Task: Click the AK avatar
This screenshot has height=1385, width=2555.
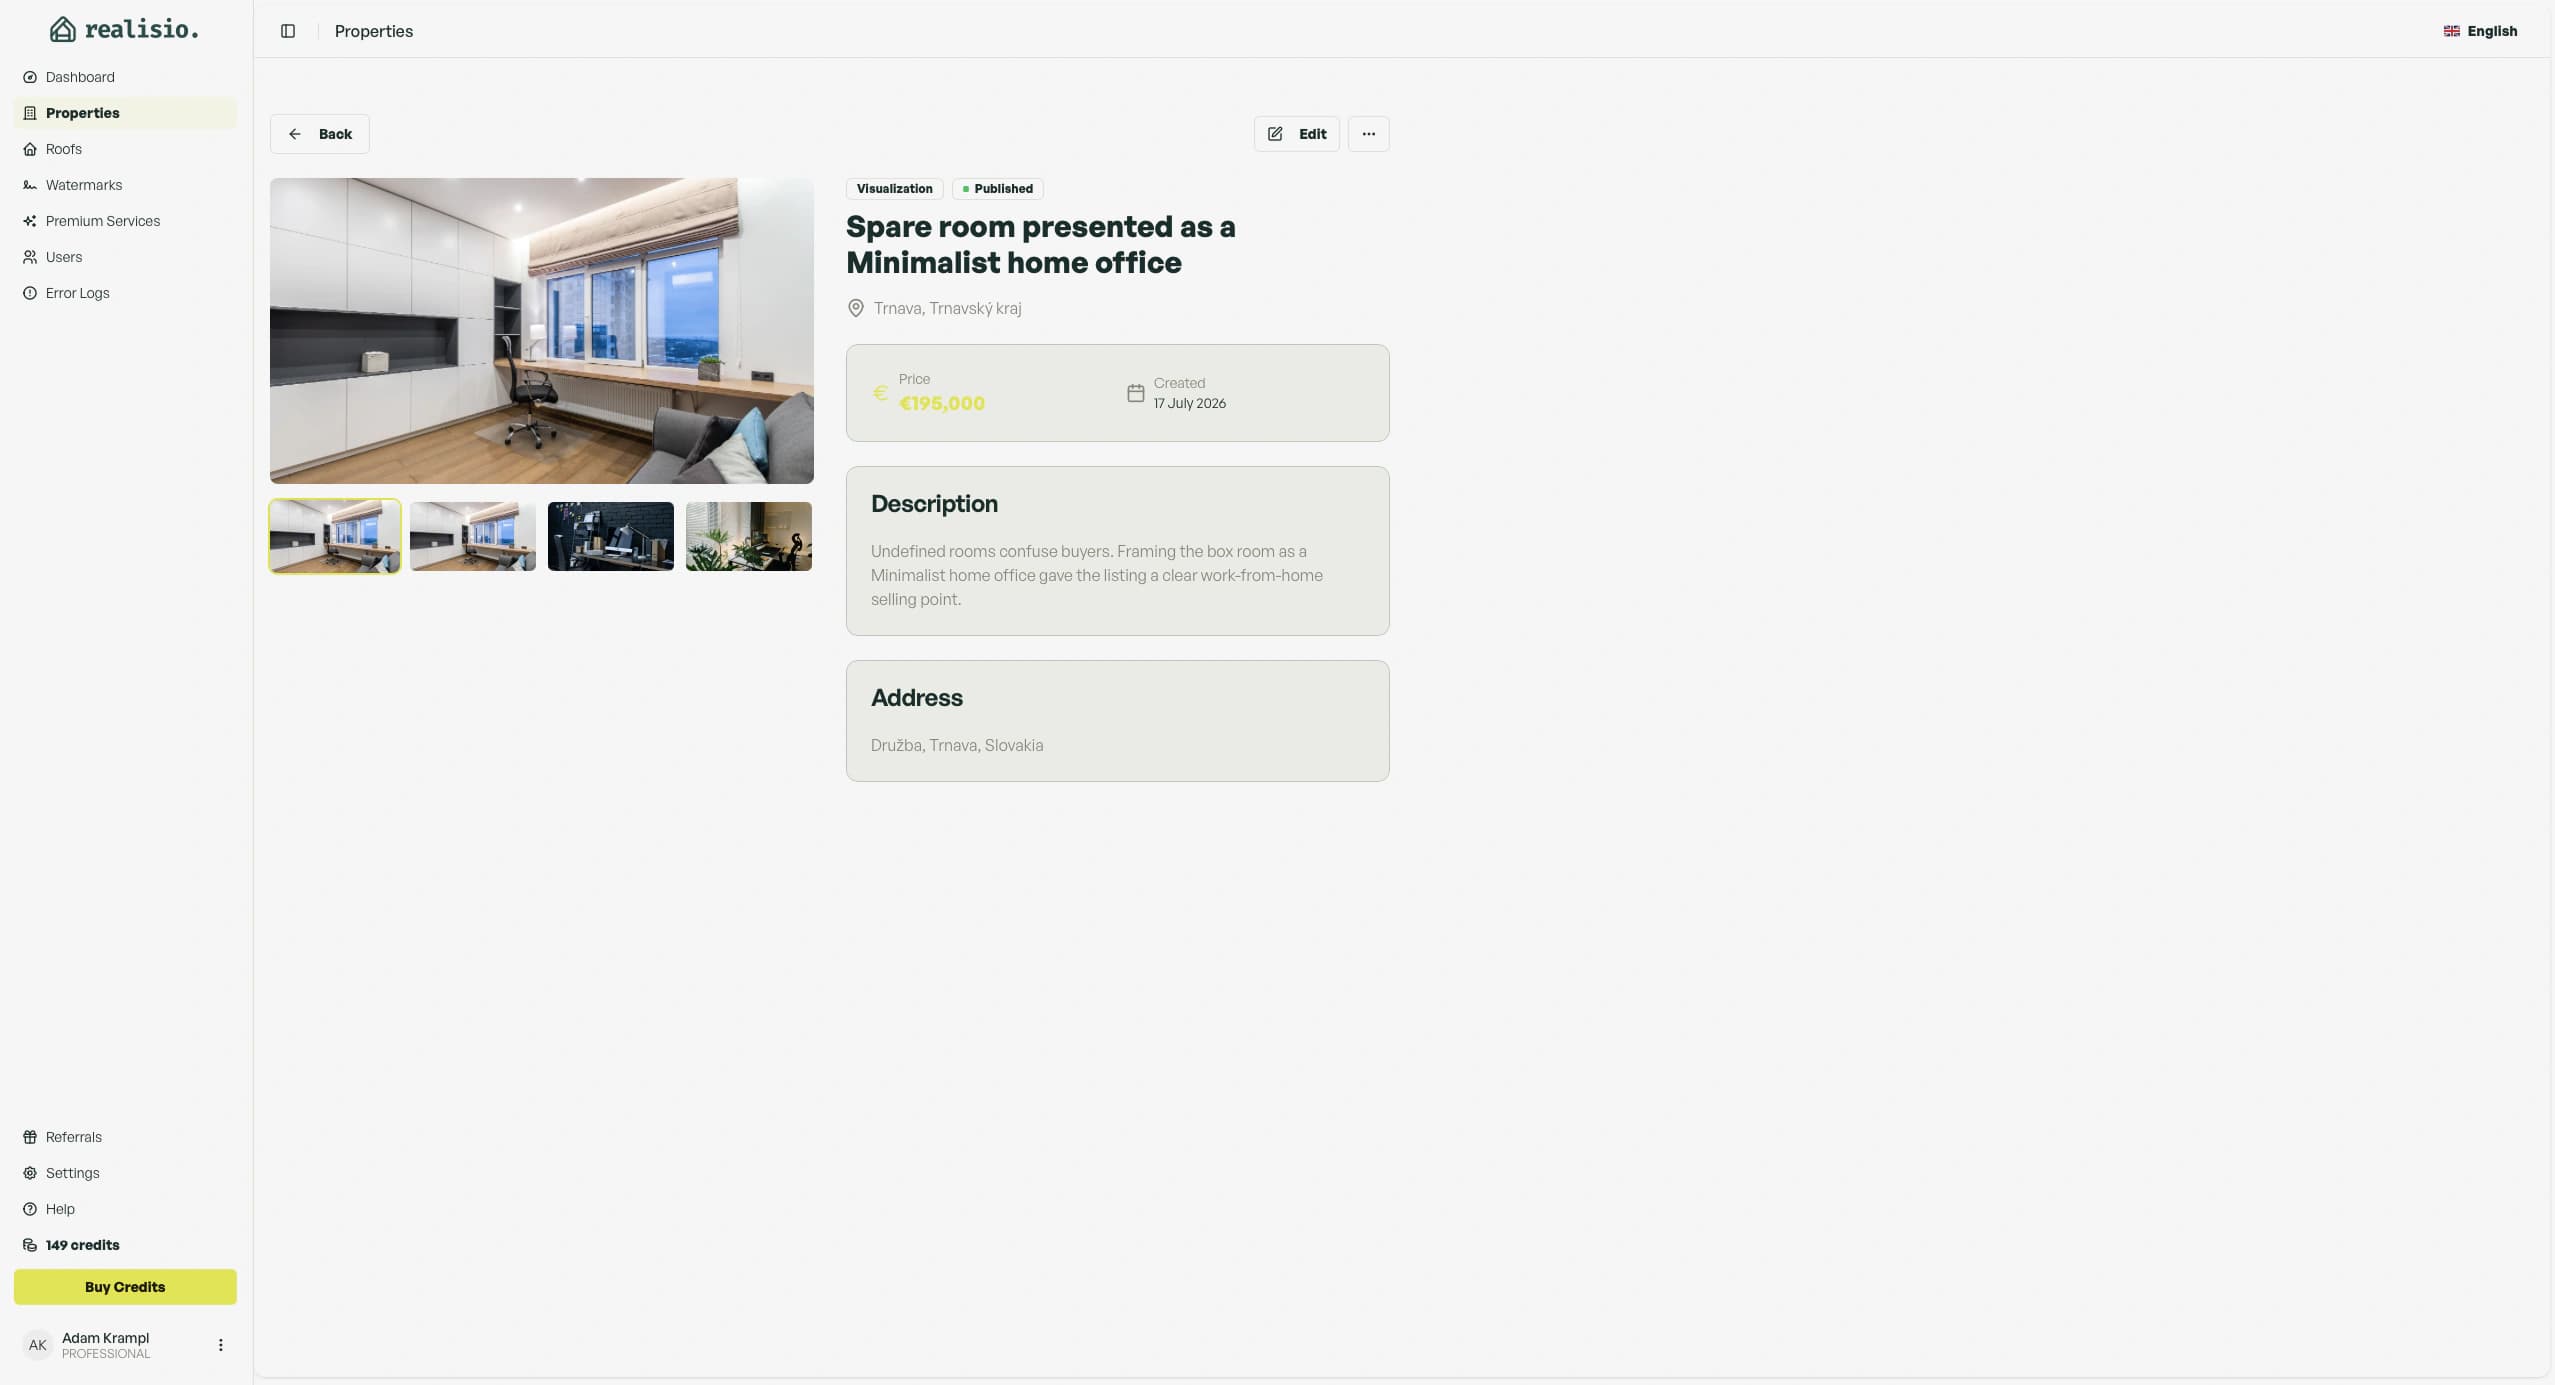Action: coord(38,1345)
